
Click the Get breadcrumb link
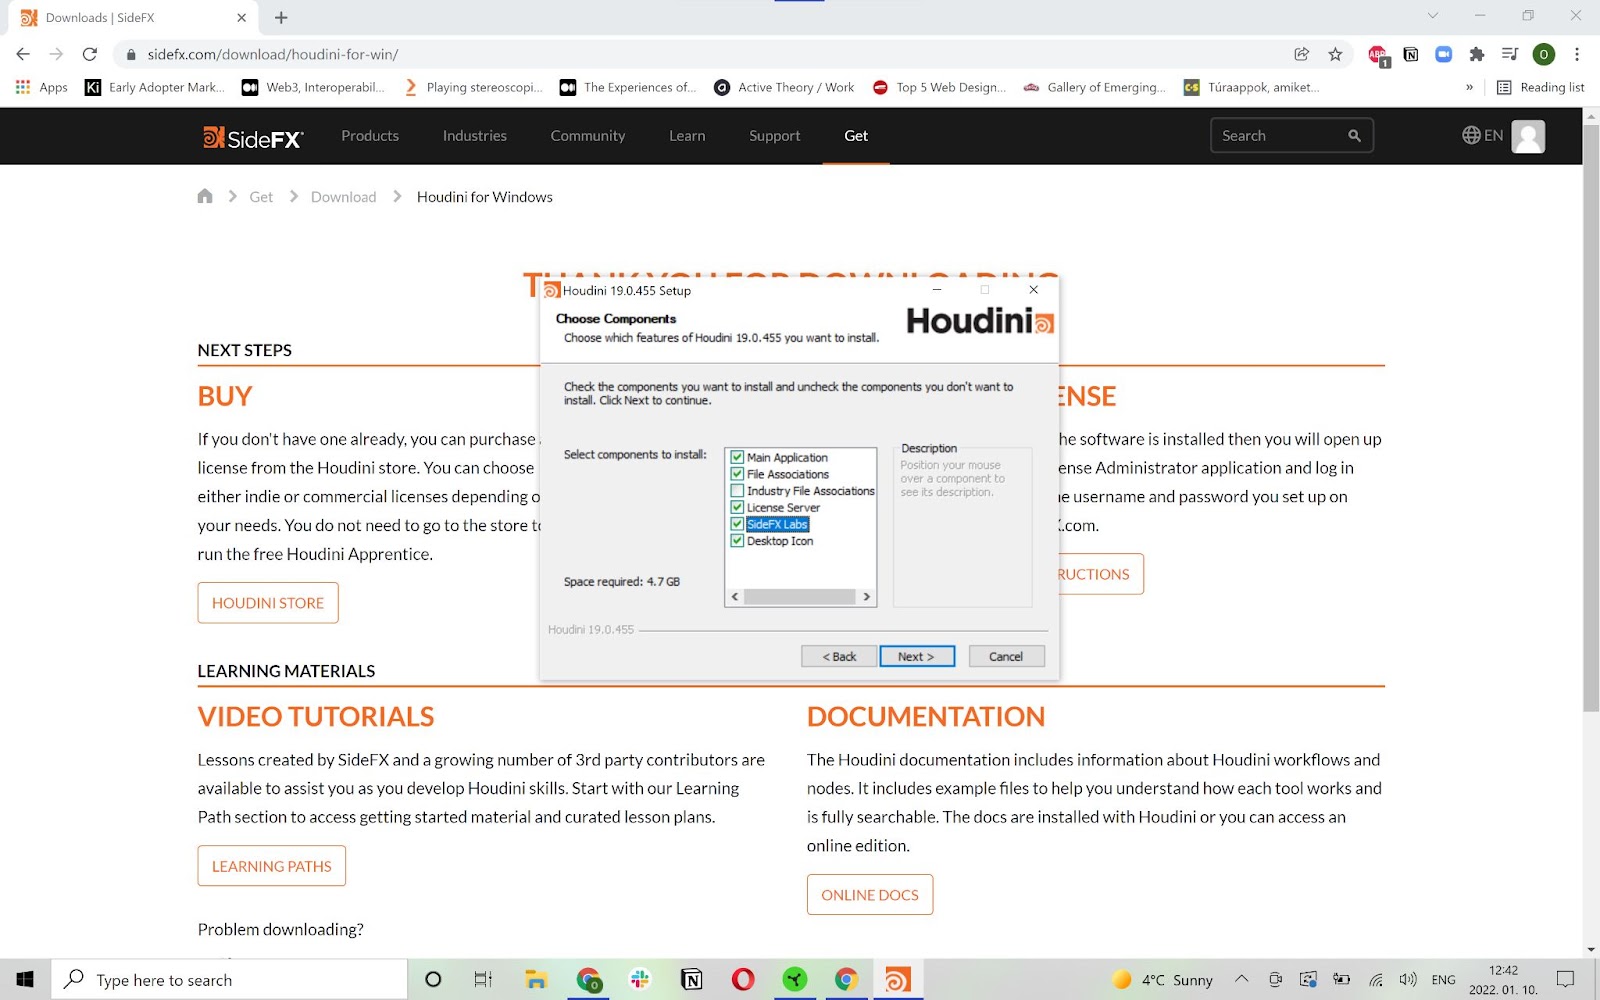coord(261,197)
